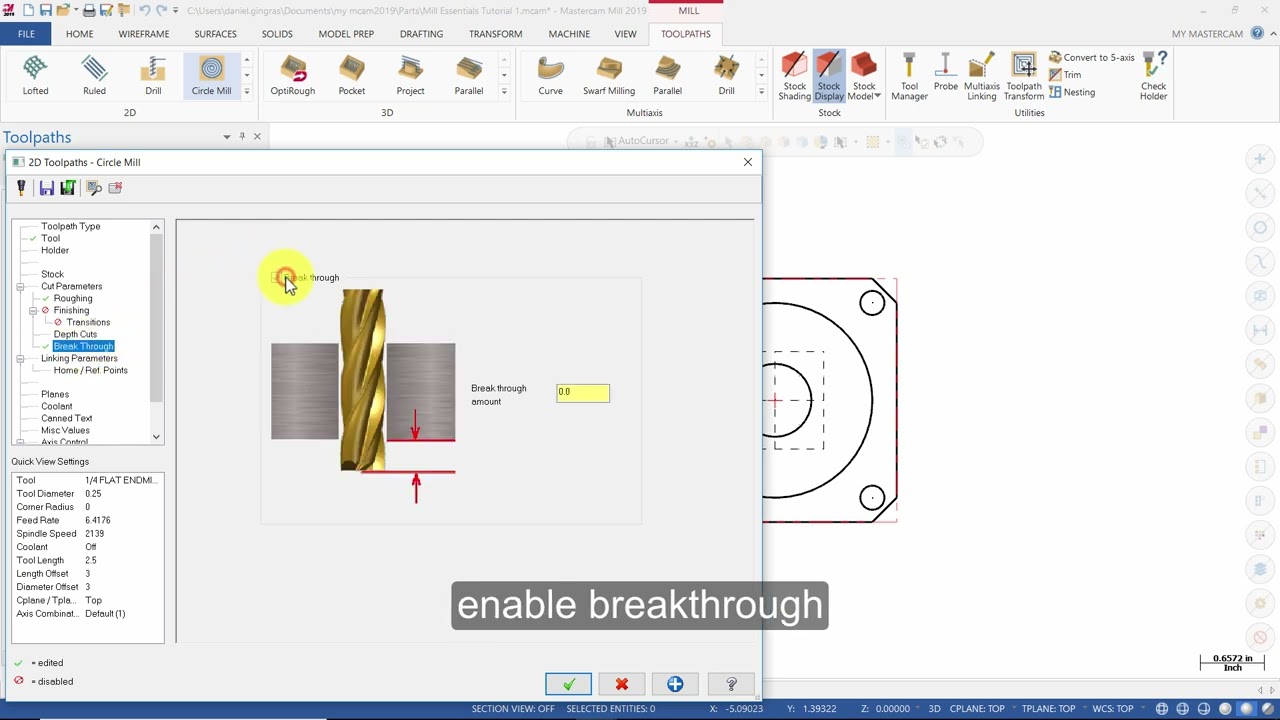Viewport: 1280px width, 720px height.
Task: Switch to the TRANSFORM ribbon tab
Action: (x=495, y=34)
